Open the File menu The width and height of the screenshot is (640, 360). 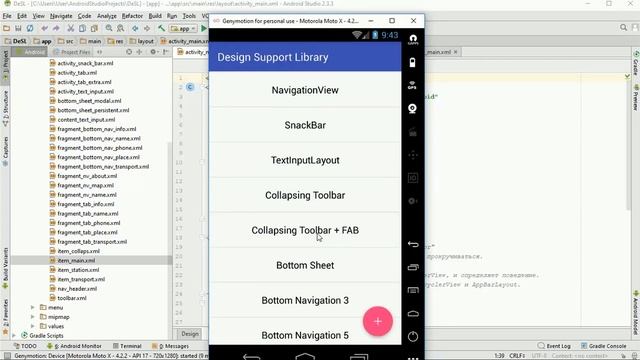[x=7, y=16]
